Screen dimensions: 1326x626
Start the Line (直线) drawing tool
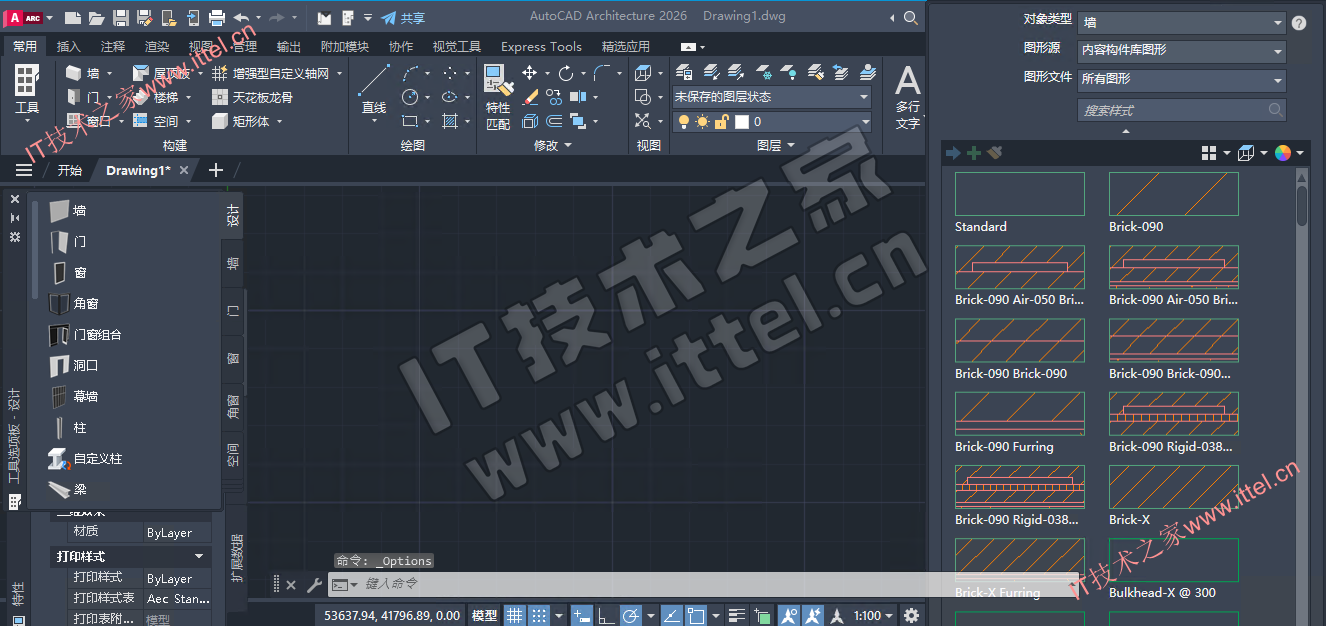[x=374, y=90]
